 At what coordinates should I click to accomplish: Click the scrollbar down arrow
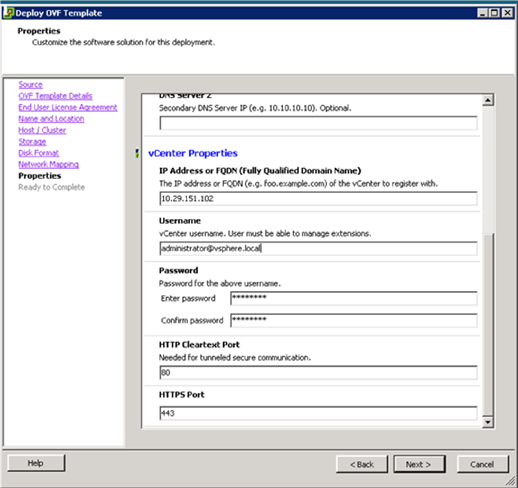(488, 422)
